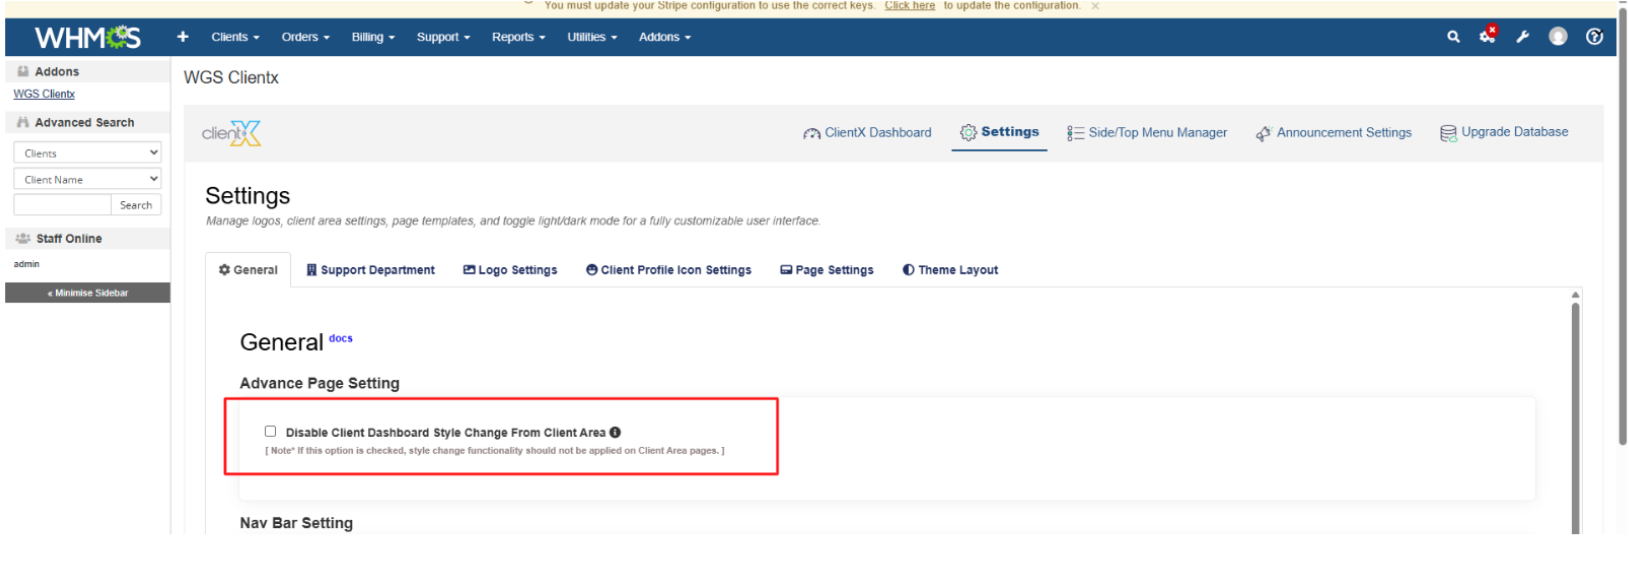Open the WGS Clientx sidebar link
The width and height of the screenshot is (1629, 578).
[44, 94]
